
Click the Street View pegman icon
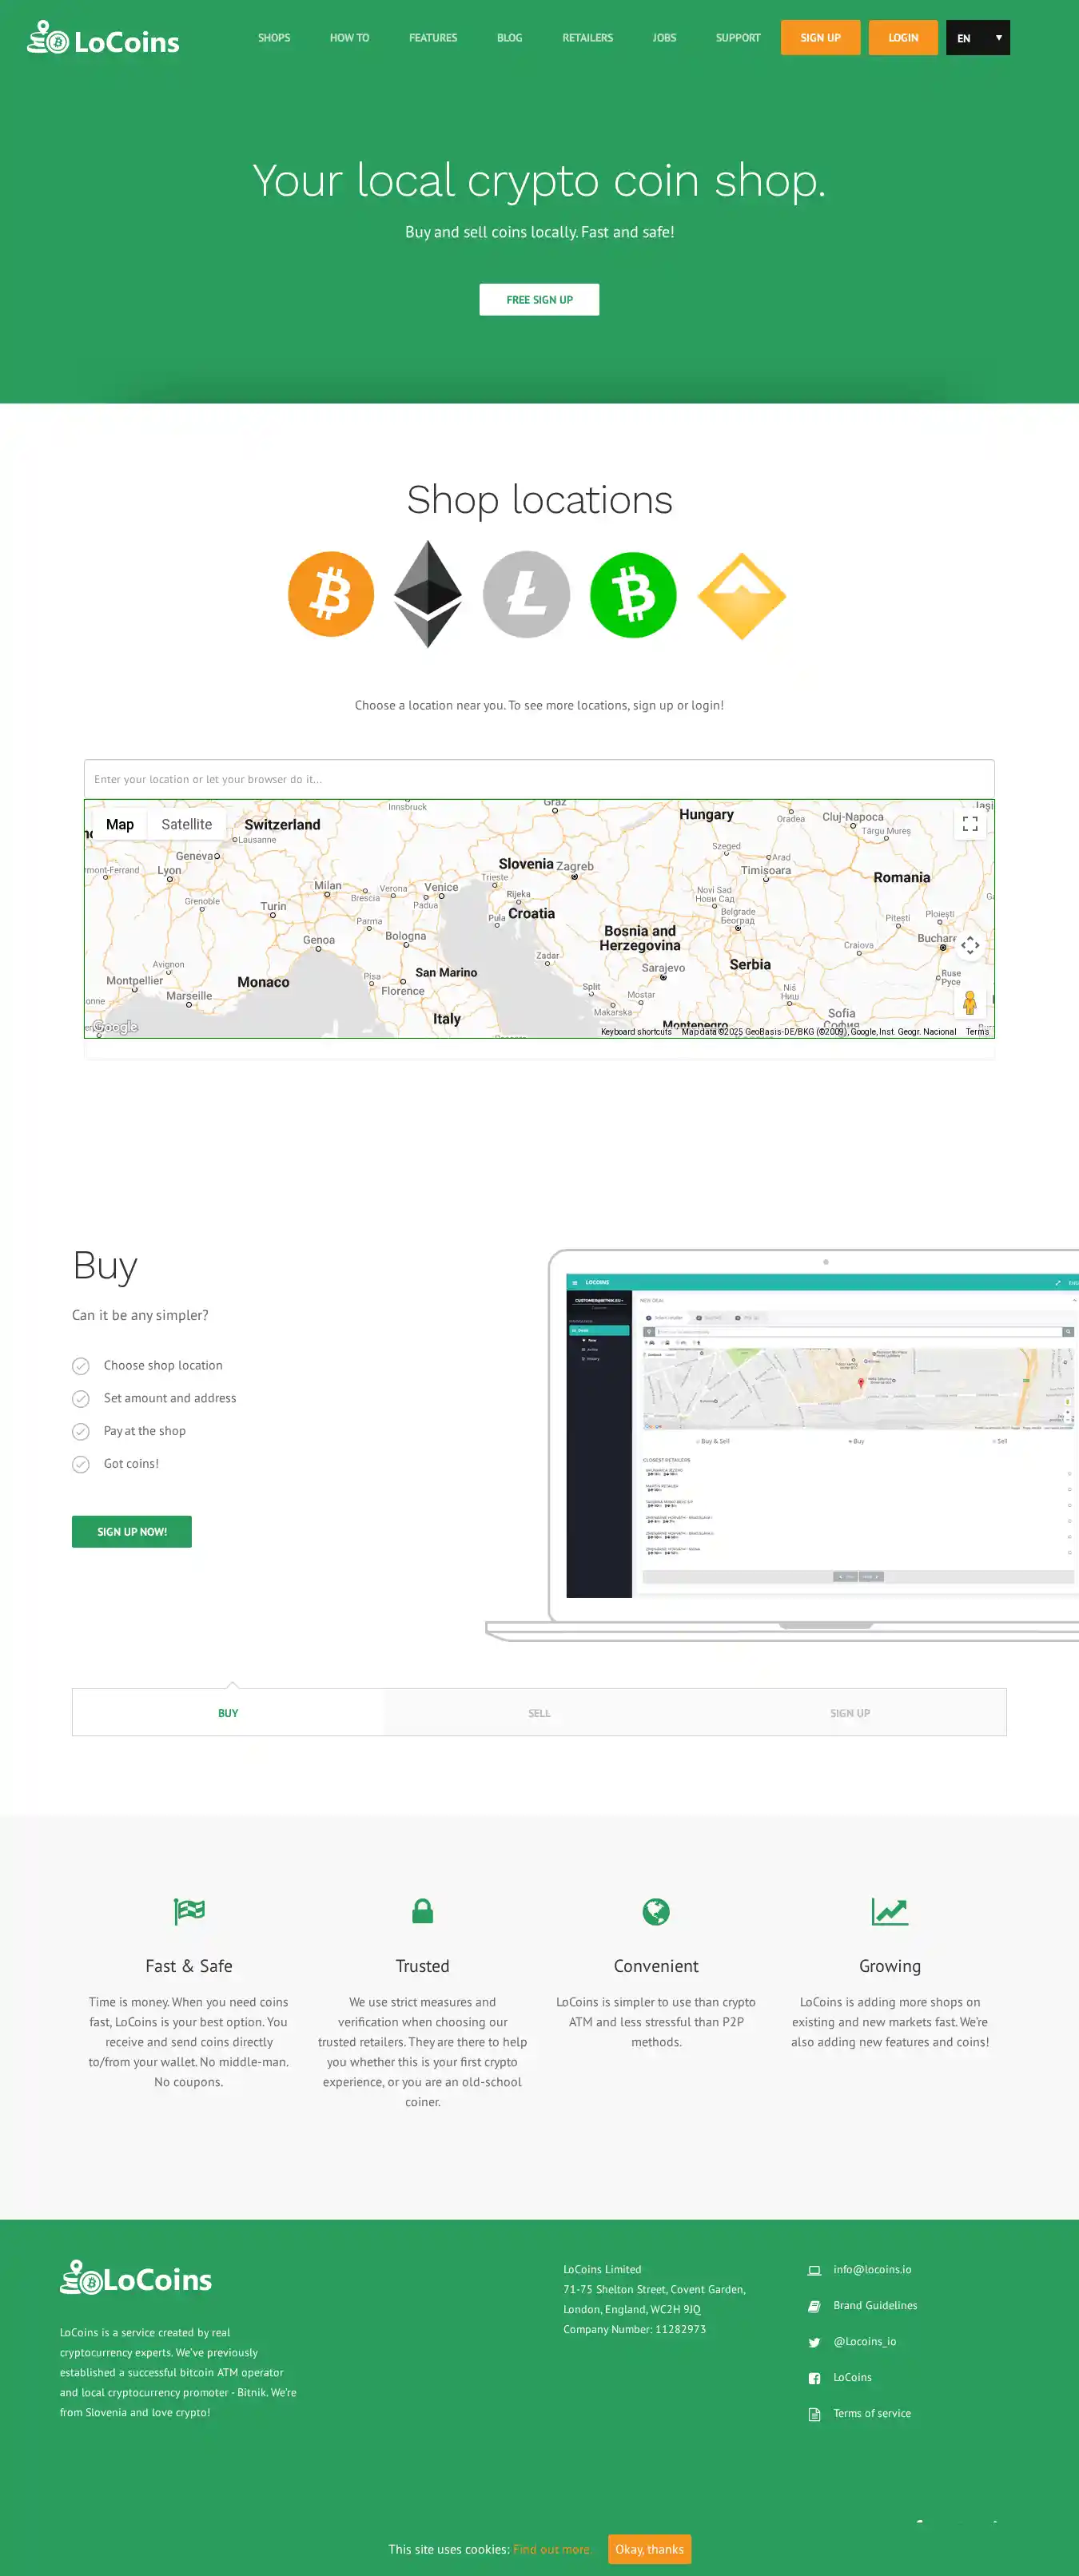pyautogui.click(x=969, y=1002)
